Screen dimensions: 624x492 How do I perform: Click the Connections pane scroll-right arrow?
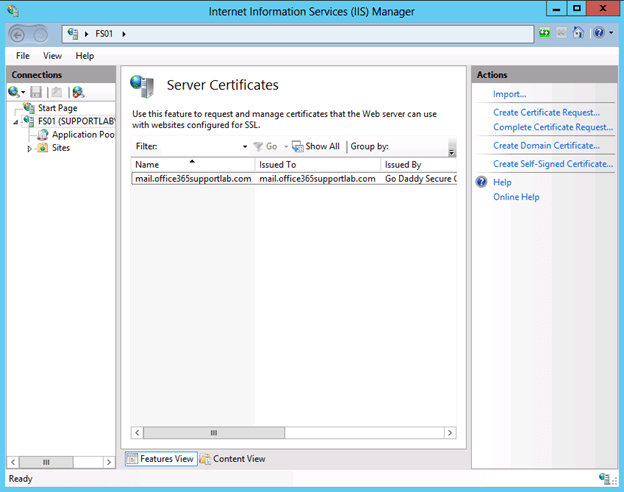tap(109, 462)
